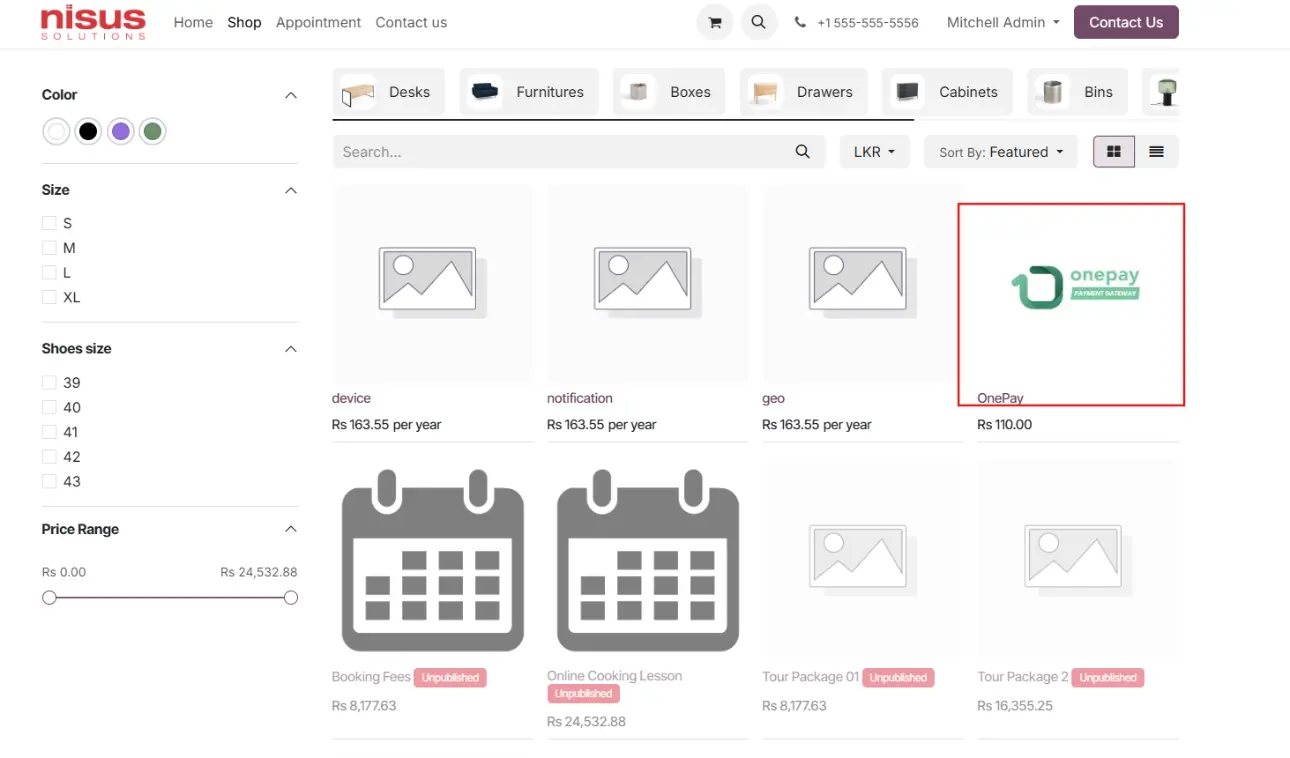This screenshot has width=1290, height=758.
Task: Click the purple Contact Us button
Action: click(x=1126, y=22)
